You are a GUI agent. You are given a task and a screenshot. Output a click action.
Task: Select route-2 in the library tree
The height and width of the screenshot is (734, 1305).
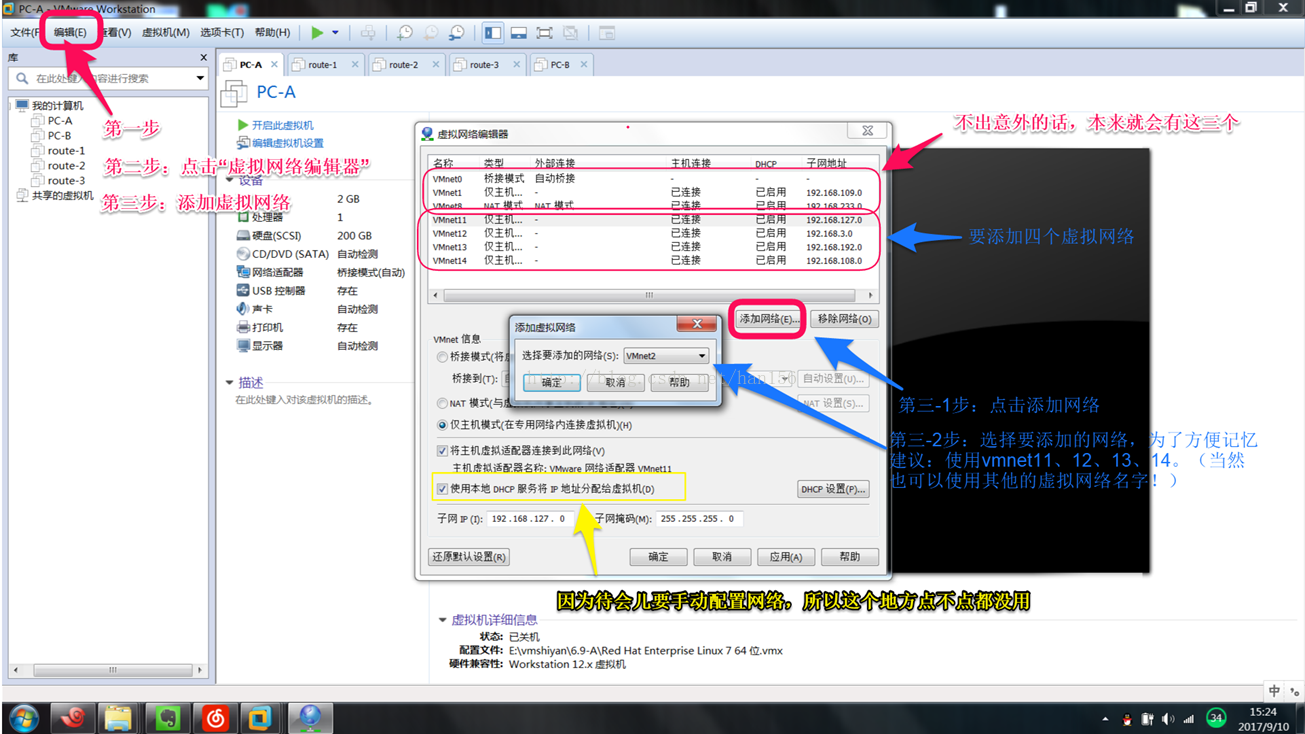(66, 165)
